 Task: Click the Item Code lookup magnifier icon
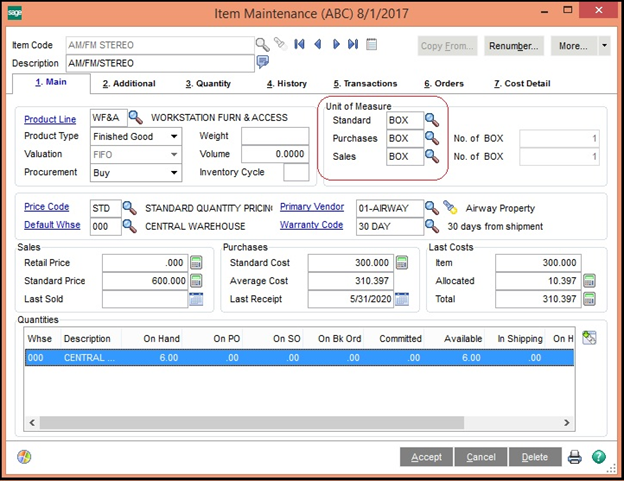click(262, 45)
